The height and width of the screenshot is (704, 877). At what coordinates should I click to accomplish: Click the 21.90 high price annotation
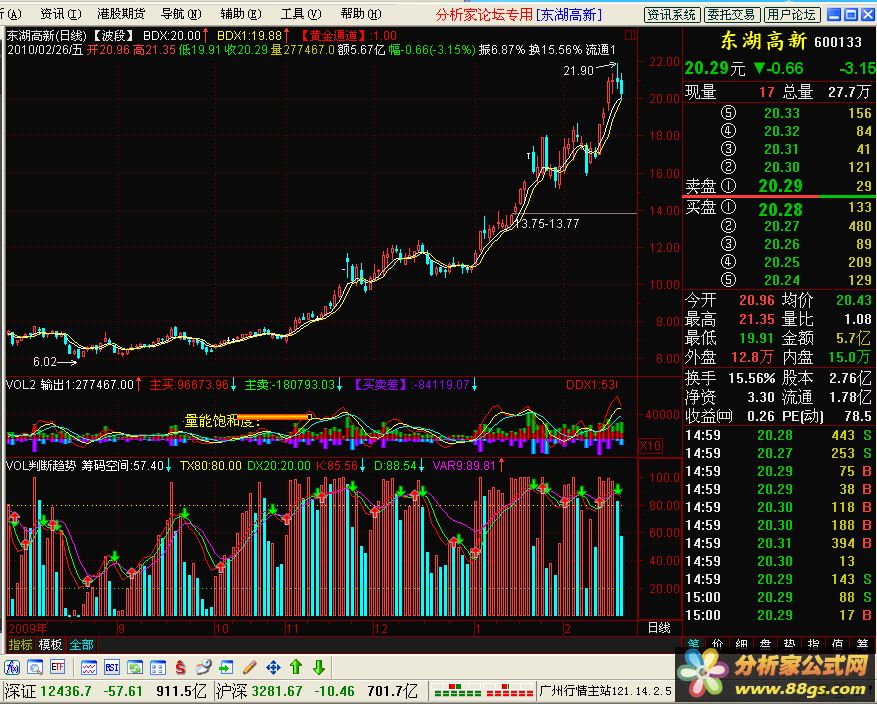578,70
